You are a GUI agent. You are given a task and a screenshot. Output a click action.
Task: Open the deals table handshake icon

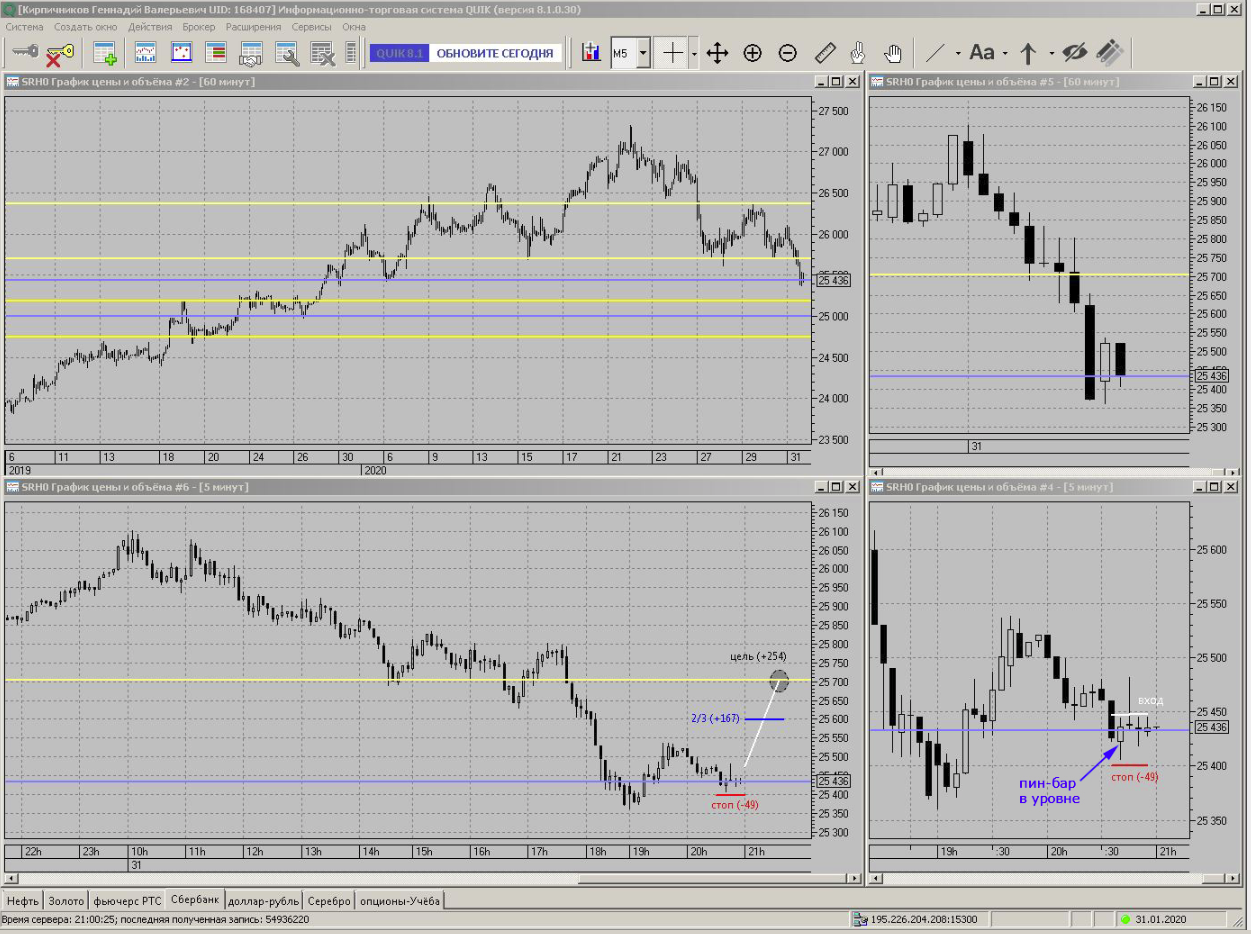(x=251, y=53)
